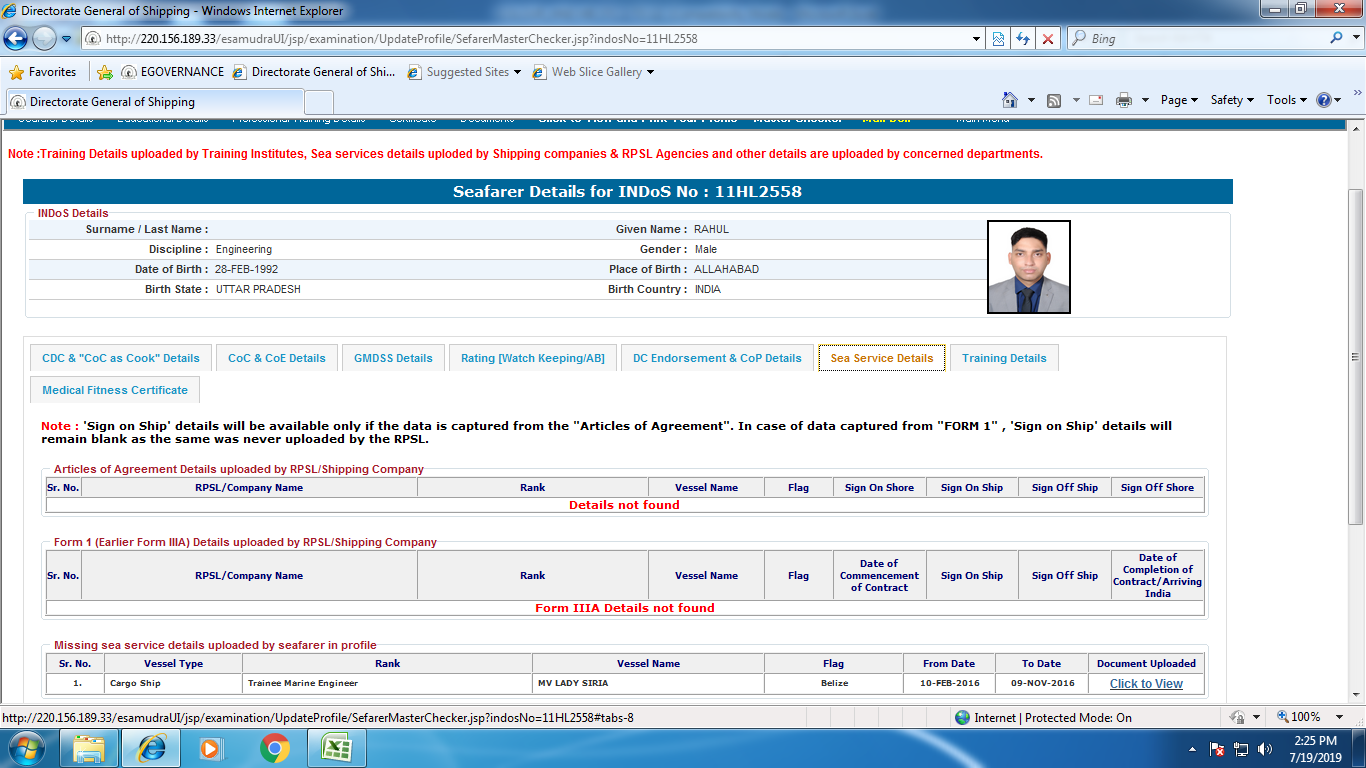
Task: Open the Safety dropdown menu
Action: [x=1232, y=100]
